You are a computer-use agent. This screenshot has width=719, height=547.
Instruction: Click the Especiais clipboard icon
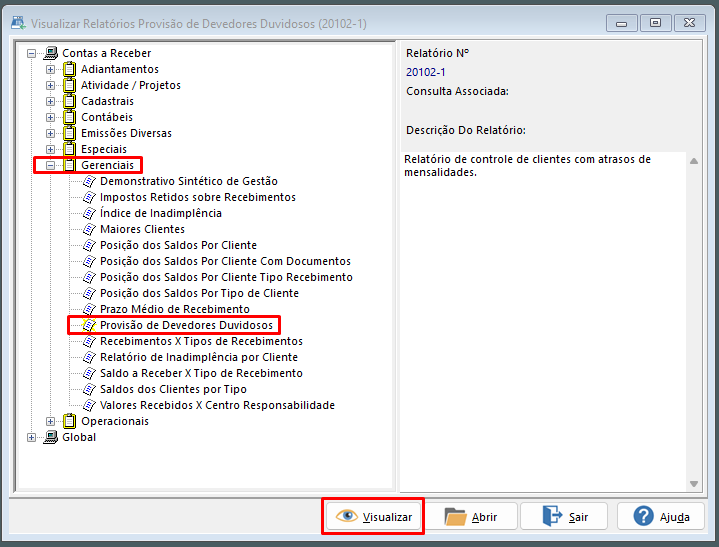pyautogui.click(x=70, y=149)
